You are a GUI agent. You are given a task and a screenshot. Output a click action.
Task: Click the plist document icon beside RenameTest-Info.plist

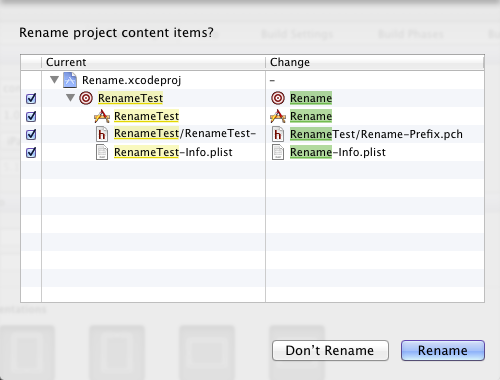pos(102,152)
